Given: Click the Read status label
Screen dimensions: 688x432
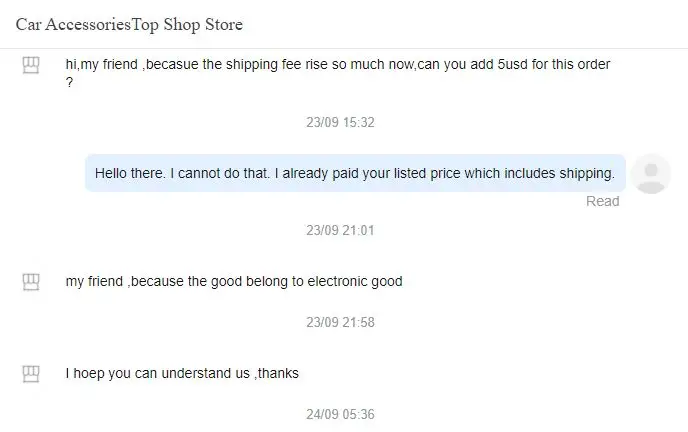Looking at the screenshot, I should point(602,201).
